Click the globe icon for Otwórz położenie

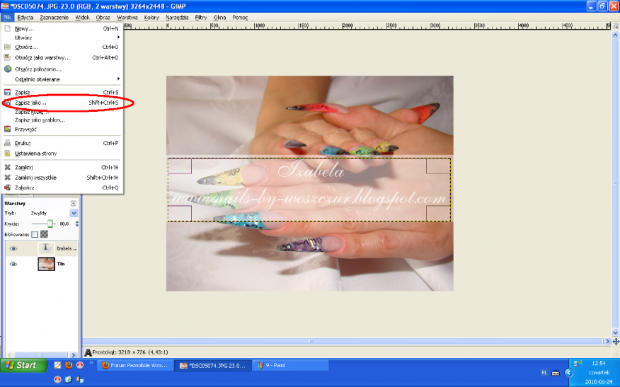tap(8, 69)
